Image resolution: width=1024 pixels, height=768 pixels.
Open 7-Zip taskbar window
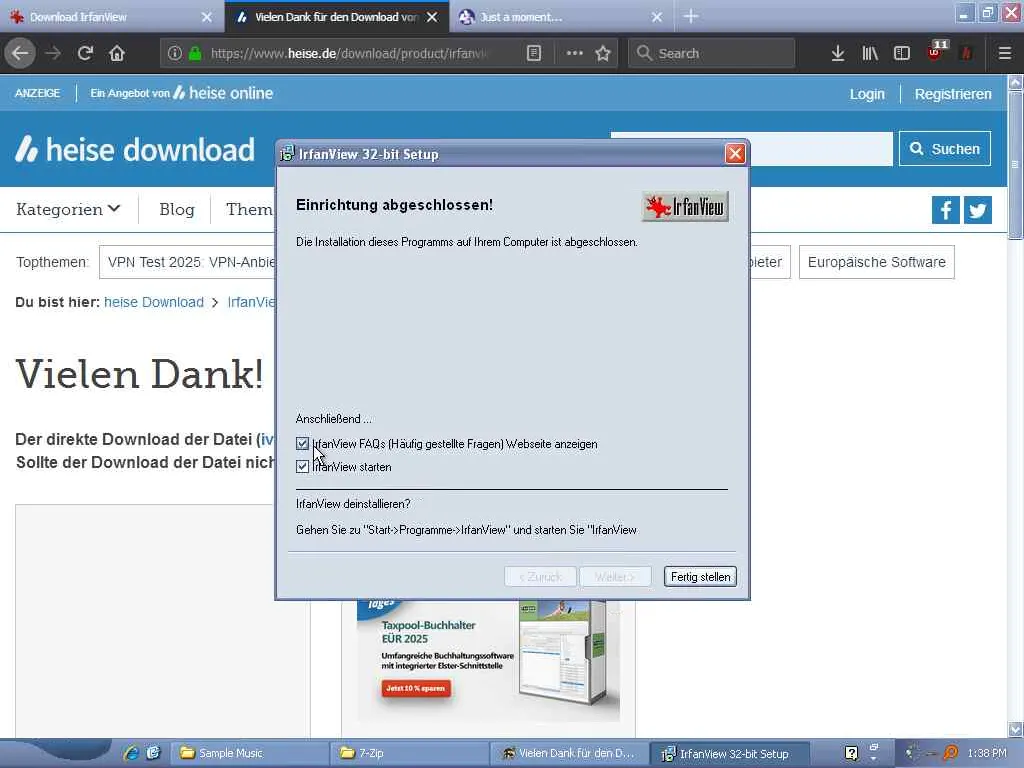coord(409,753)
